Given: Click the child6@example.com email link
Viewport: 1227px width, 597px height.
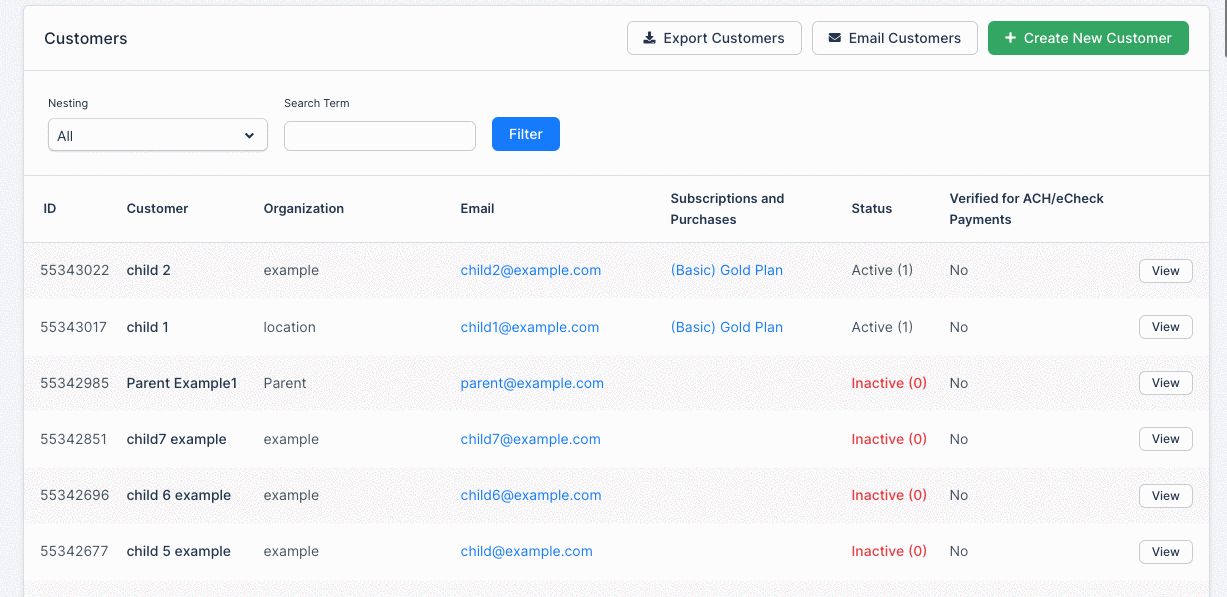Looking at the screenshot, I should click(x=531, y=495).
